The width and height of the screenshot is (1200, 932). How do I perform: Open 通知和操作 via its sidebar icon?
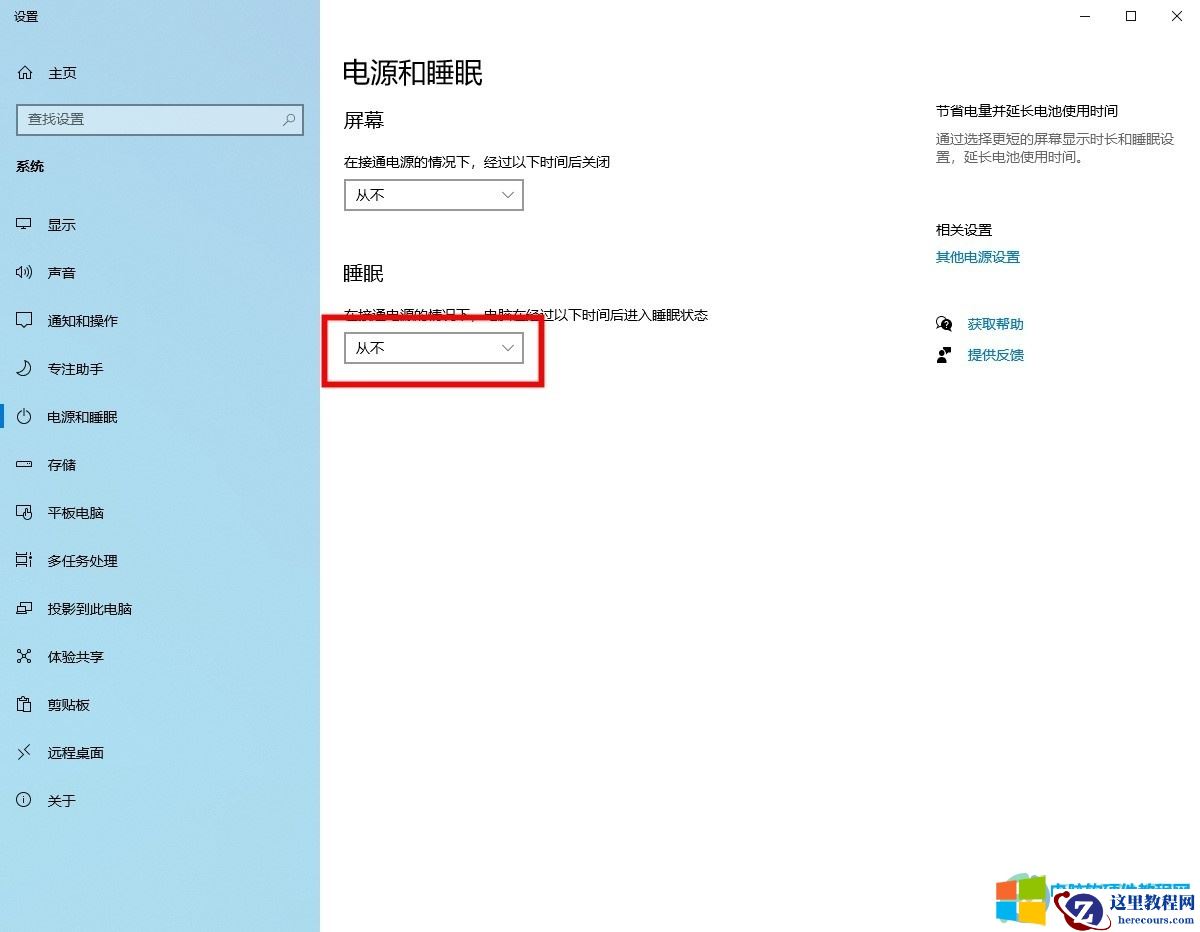(24, 320)
